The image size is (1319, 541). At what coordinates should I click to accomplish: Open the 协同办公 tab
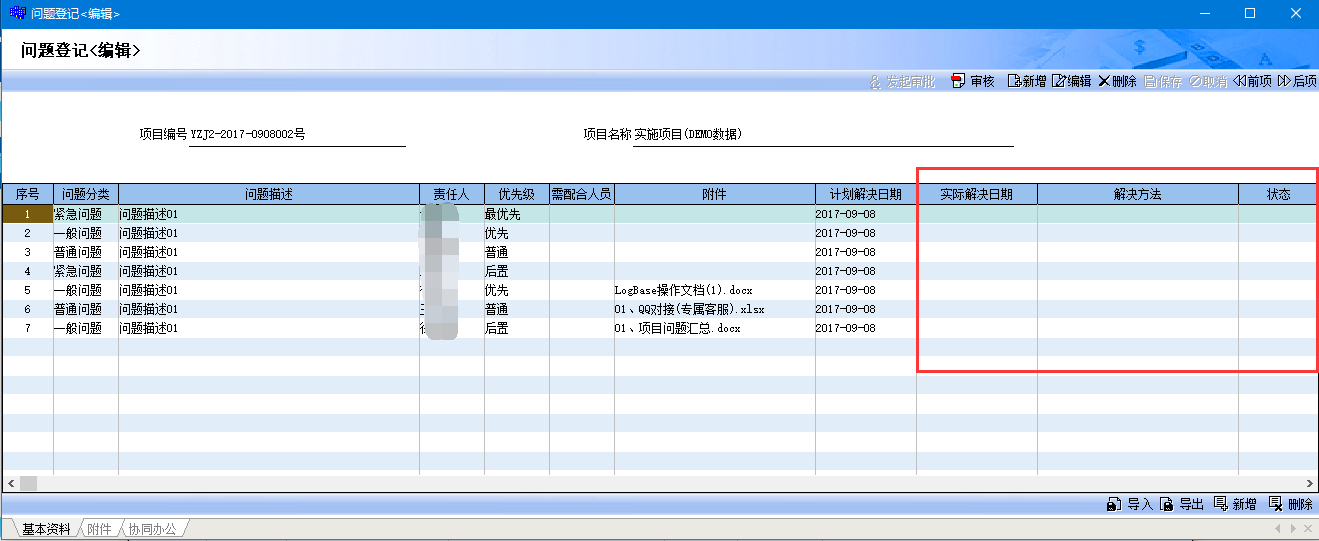pos(151,529)
